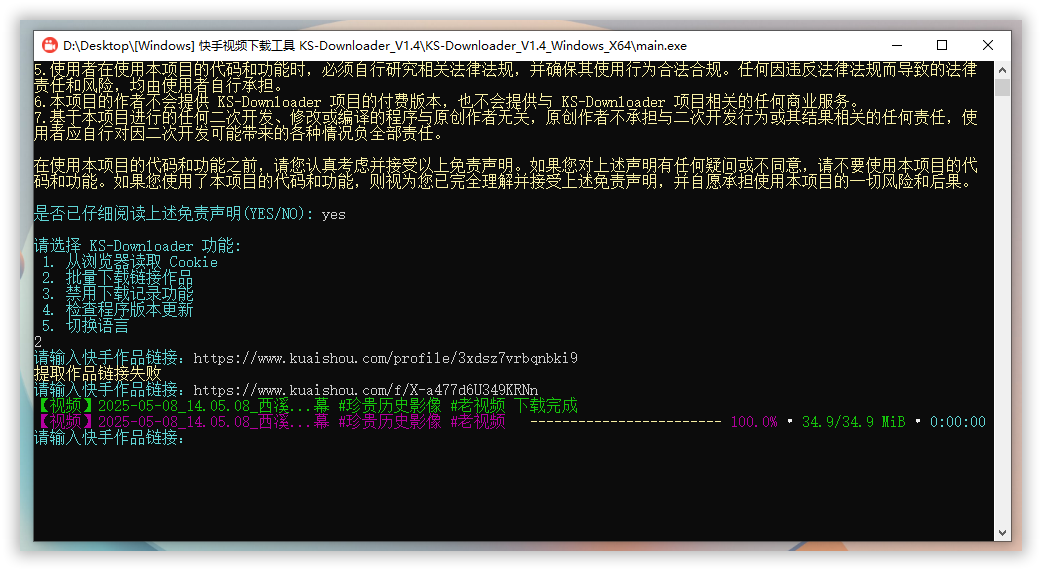Image resolution: width=1042 pixels, height=571 pixels.
Task: Click the kuaishou.com/profile URL text
Action: 385,358
